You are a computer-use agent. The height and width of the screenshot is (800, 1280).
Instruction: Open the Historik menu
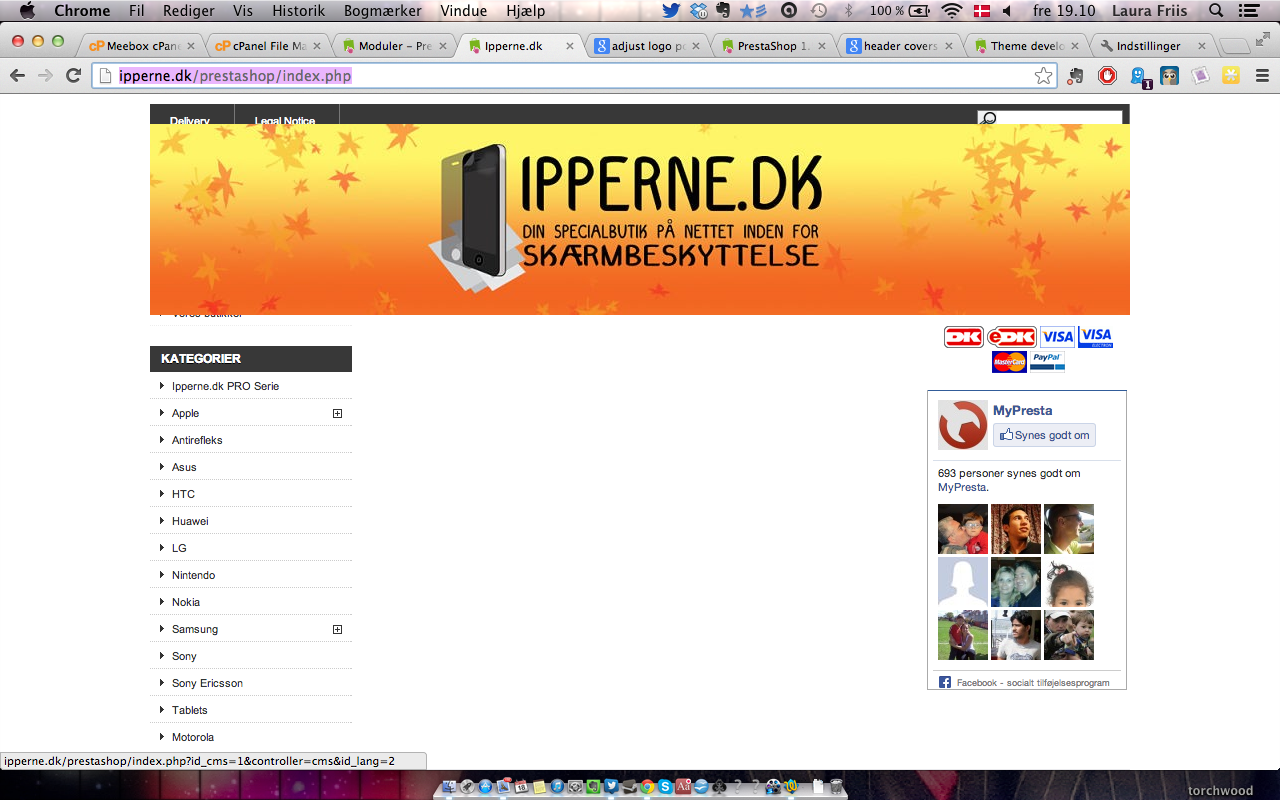coord(299,11)
